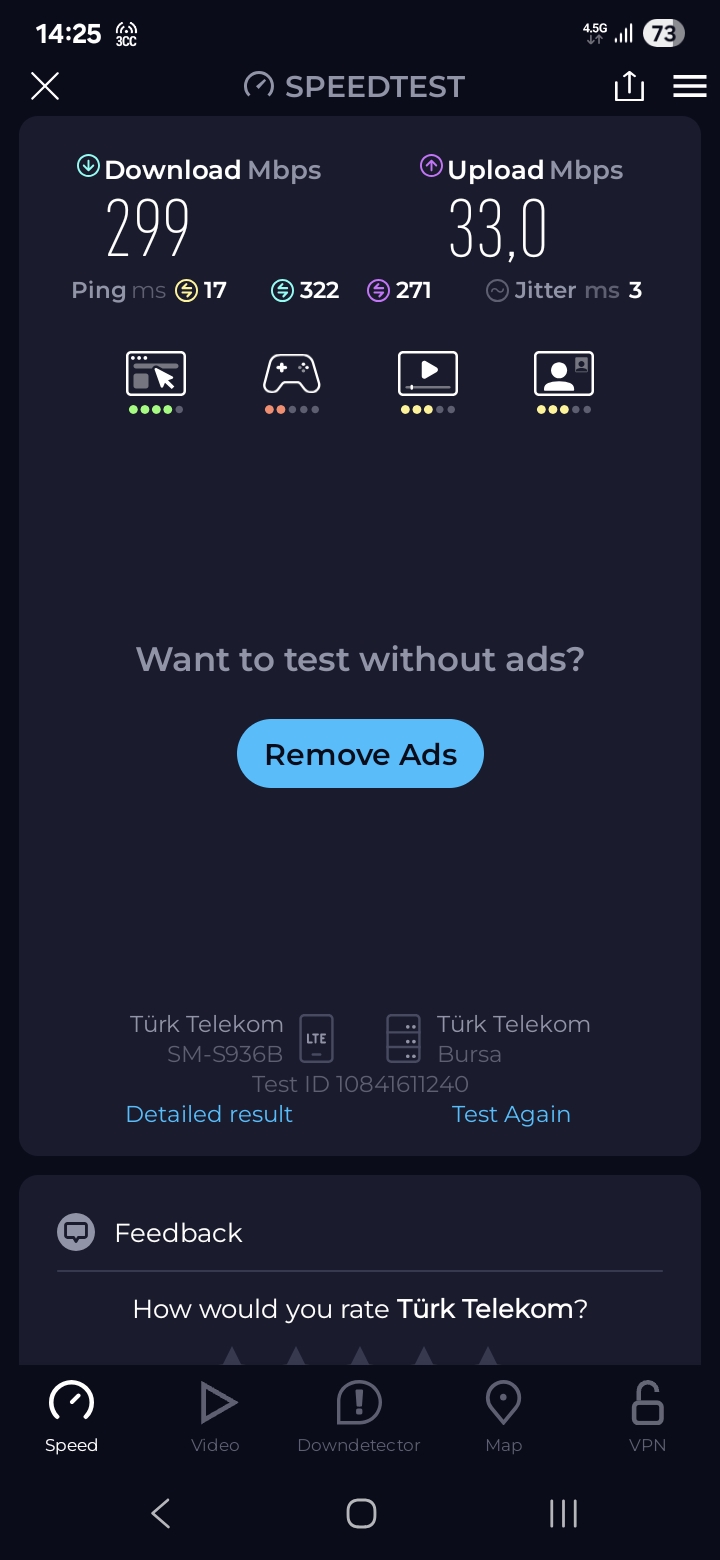720x1560 pixels.
Task: Tap the Feedback chat bubble icon
Action: (x=76, y=1232)
